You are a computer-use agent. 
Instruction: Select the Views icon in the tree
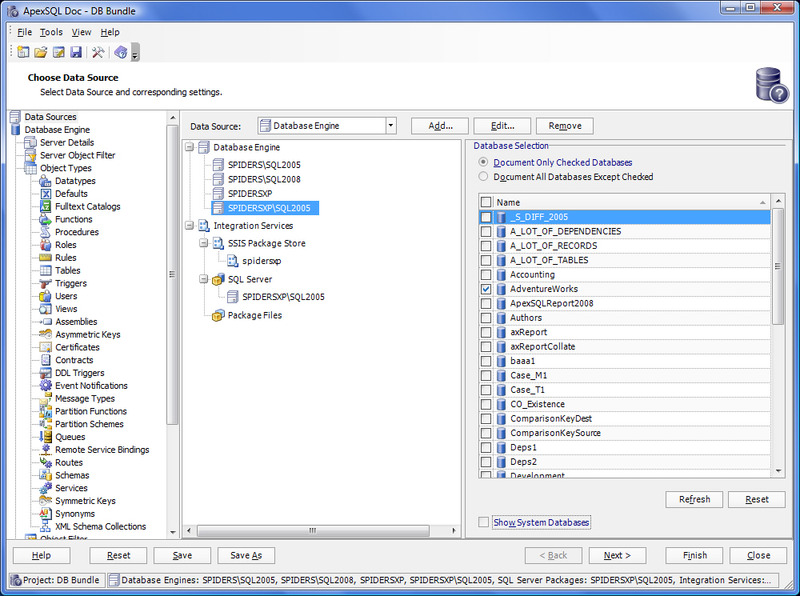click(x=45, y=309)
